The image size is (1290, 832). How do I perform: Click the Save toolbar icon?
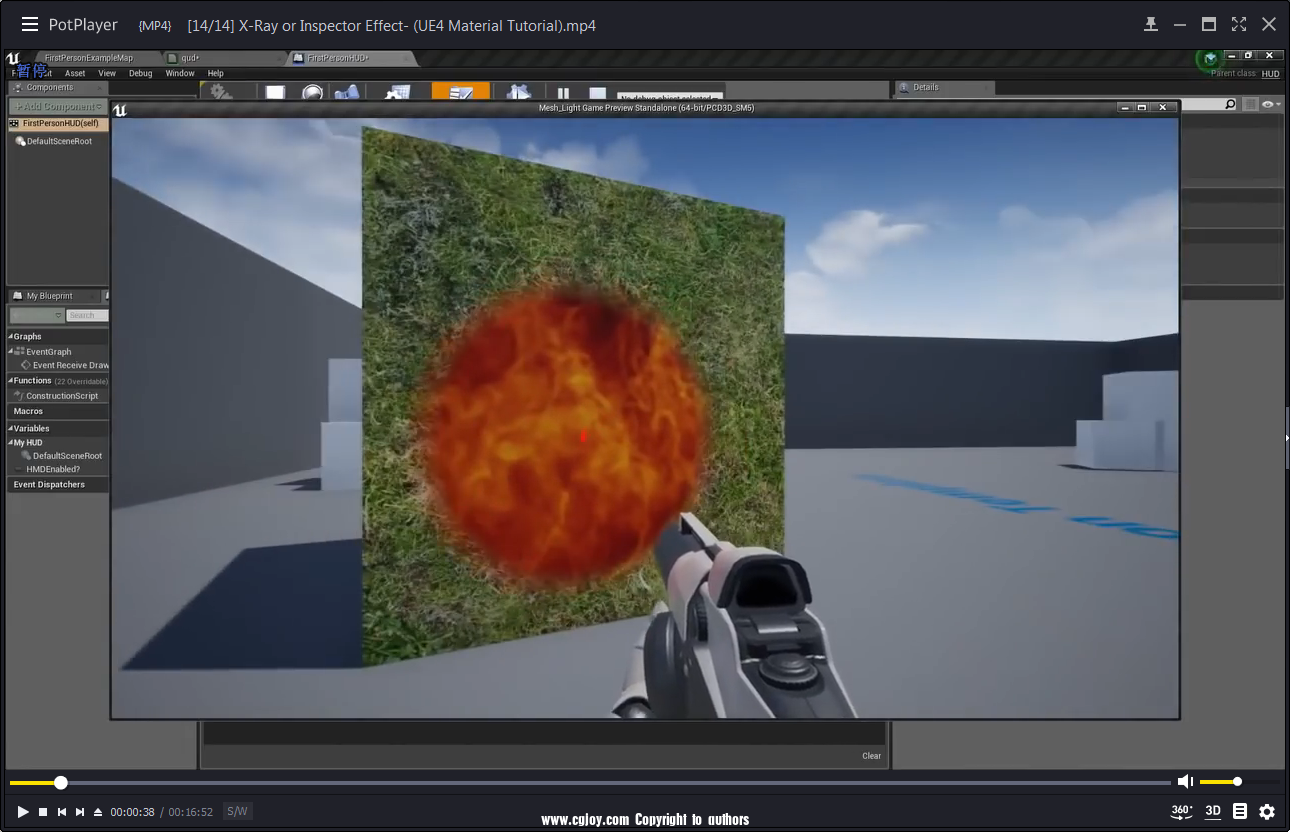point(275,92)
